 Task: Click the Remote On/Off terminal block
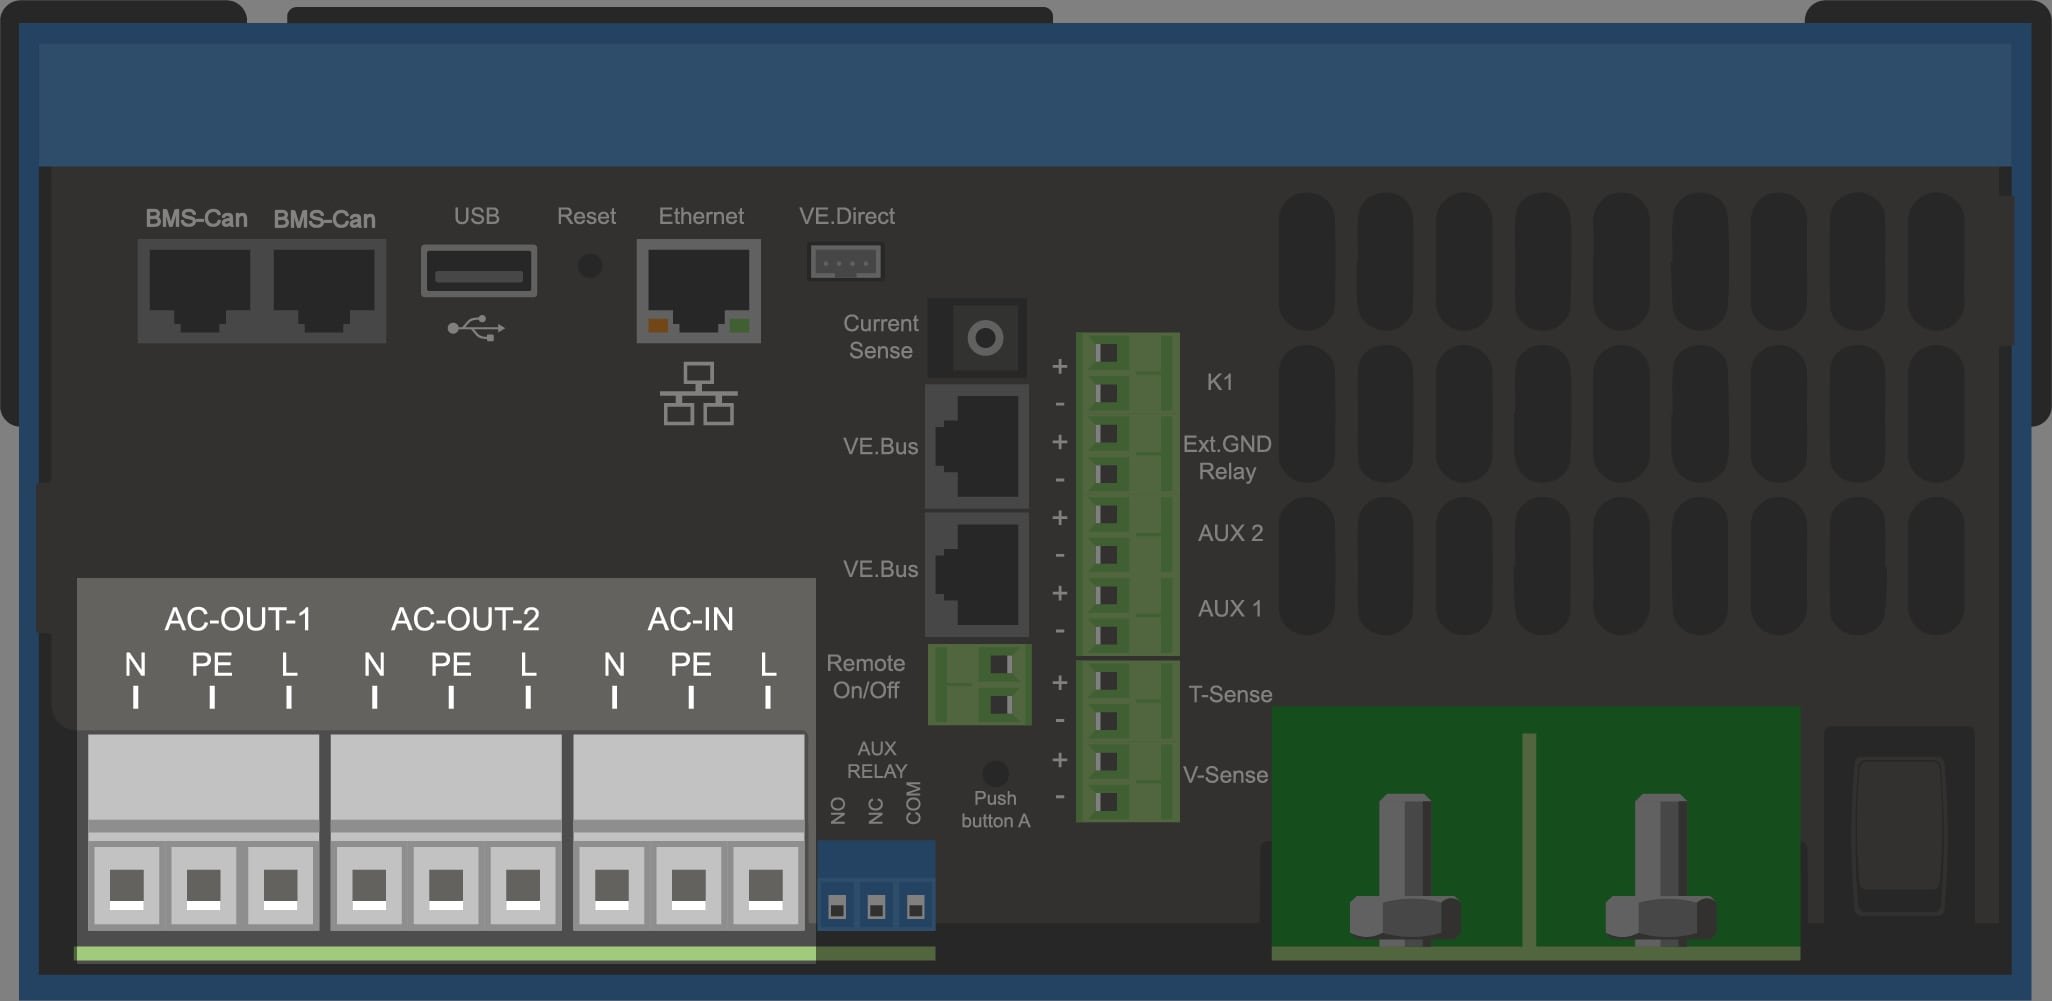[x=980, y=685]
